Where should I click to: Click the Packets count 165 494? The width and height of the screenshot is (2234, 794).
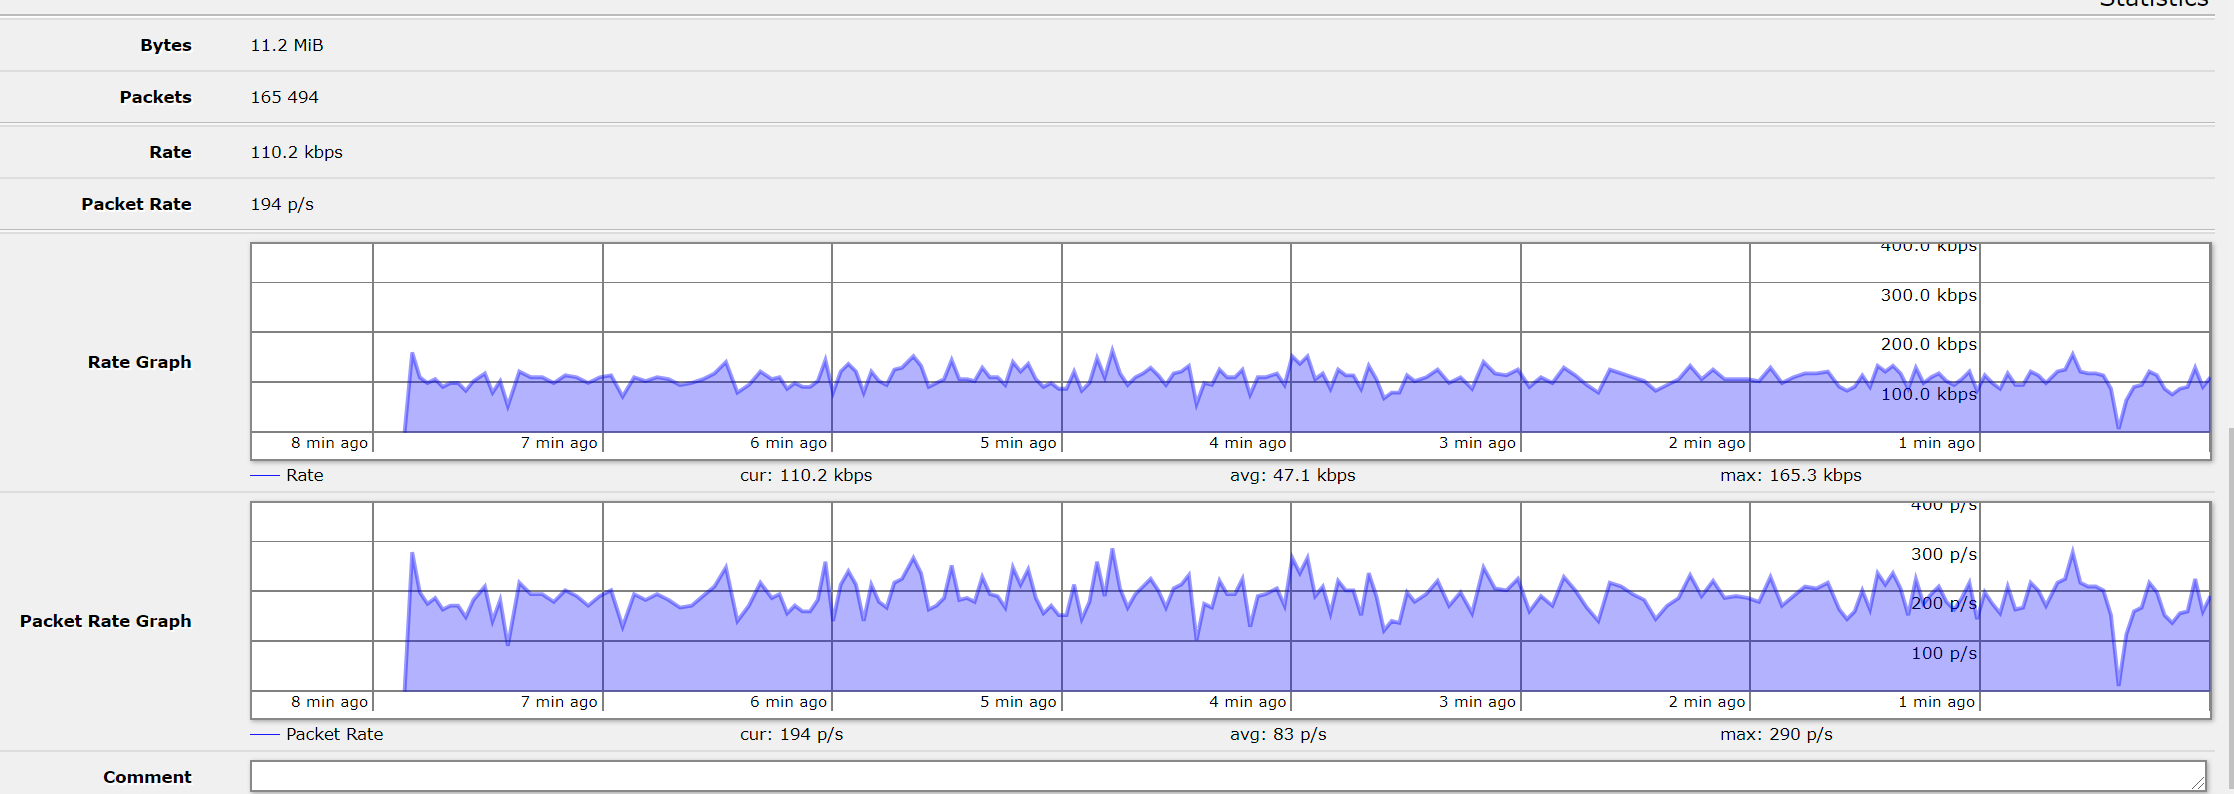coord(284,97)
